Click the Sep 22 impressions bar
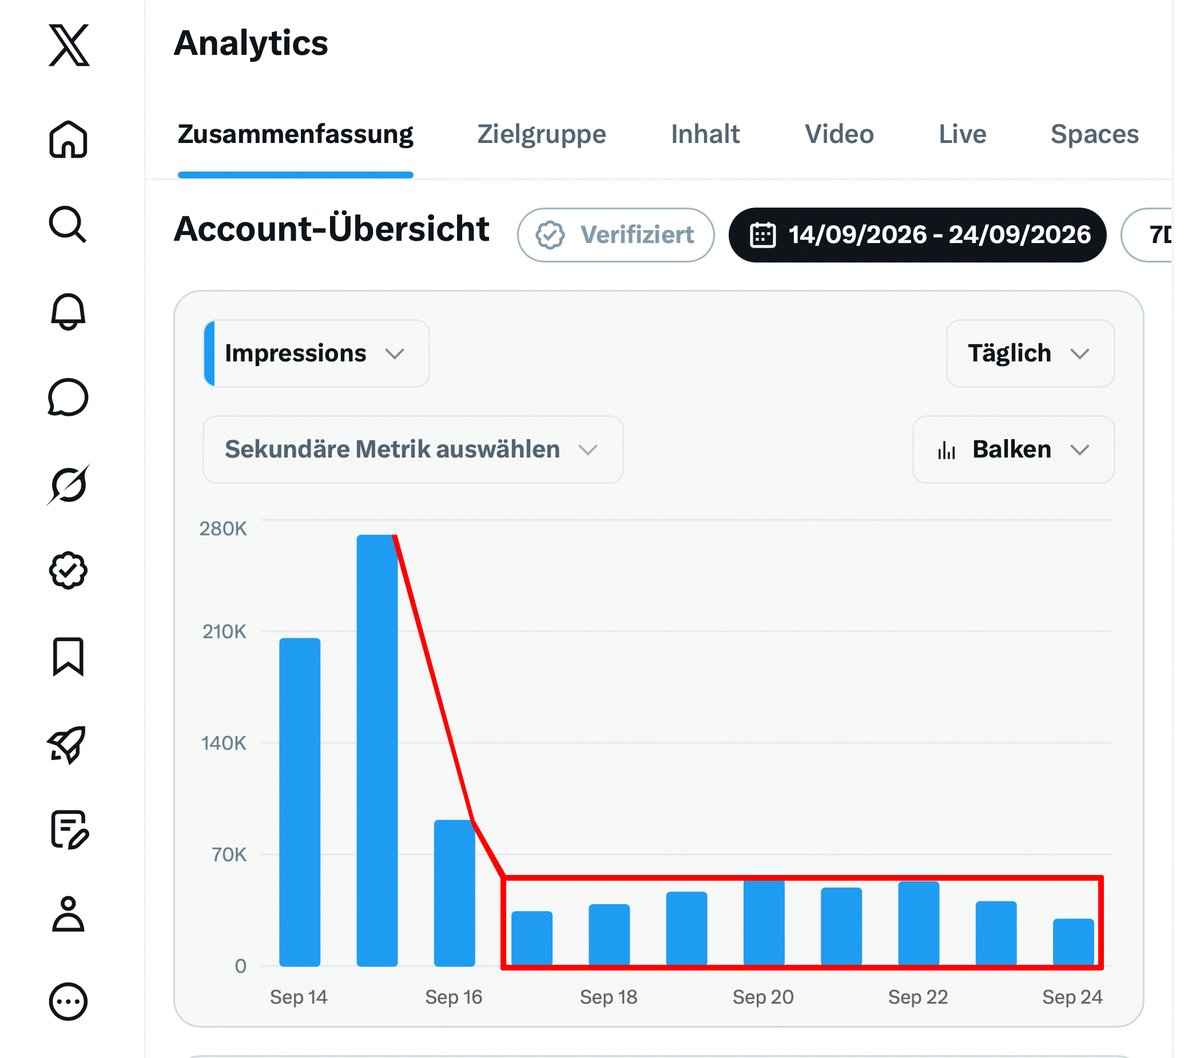1200x1058 pixels. 919,924
